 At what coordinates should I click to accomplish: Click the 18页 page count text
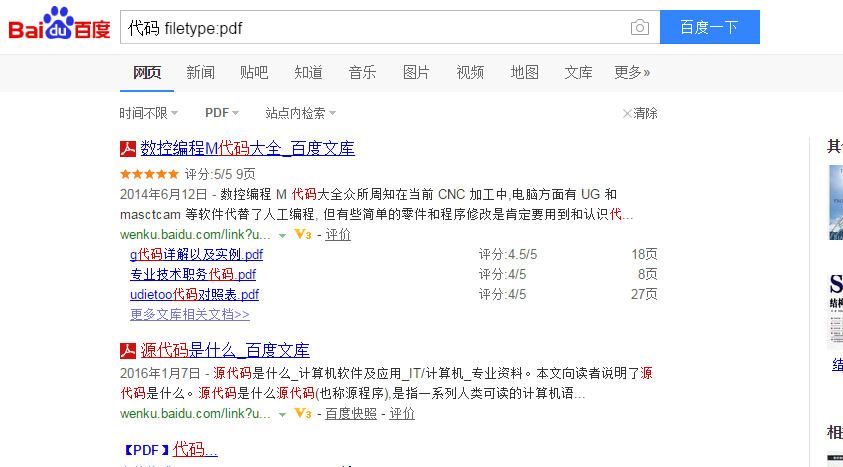coord(644,254)
